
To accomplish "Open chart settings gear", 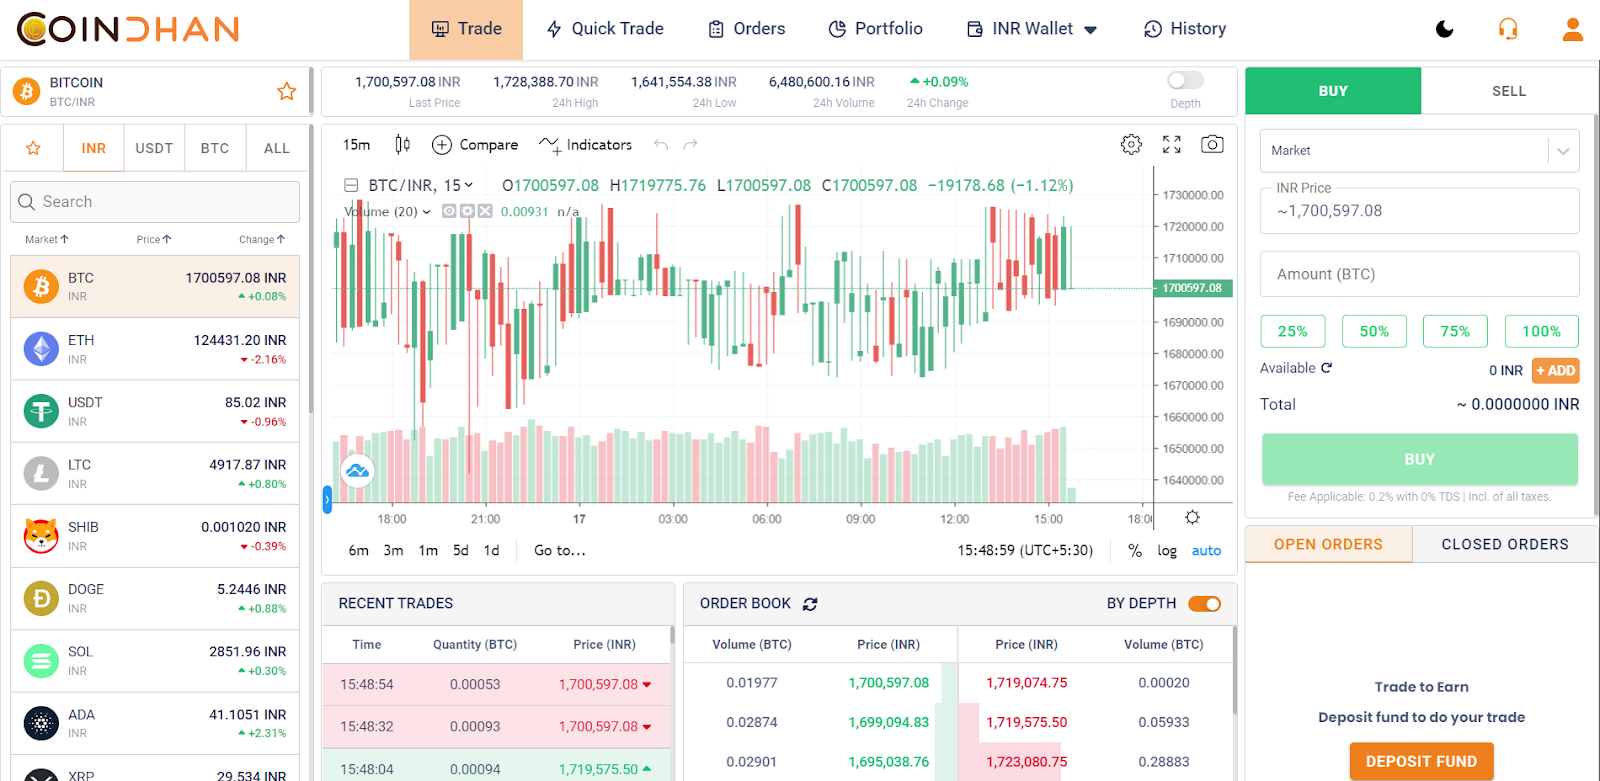I will 1131,144.
